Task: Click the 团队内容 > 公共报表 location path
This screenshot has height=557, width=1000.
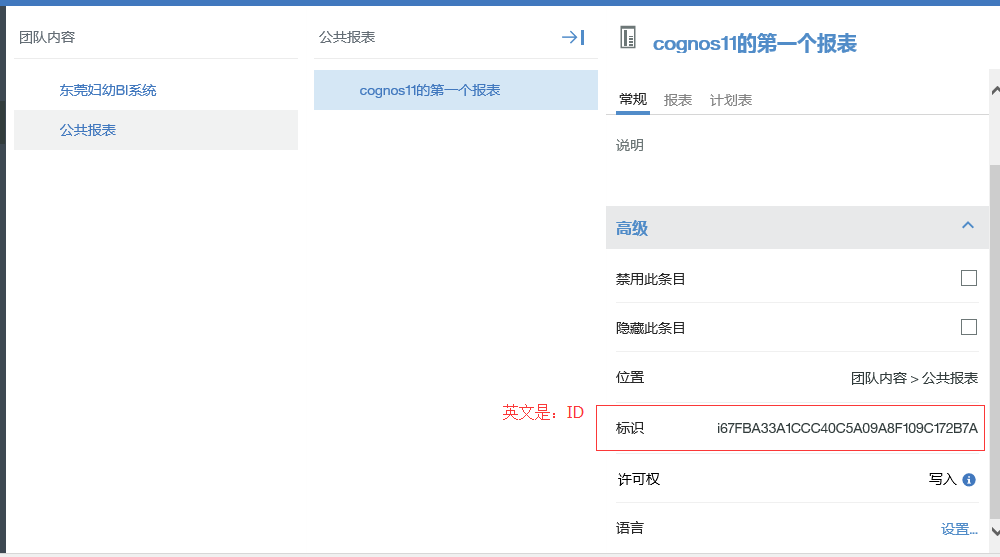Action: point(914,378)
